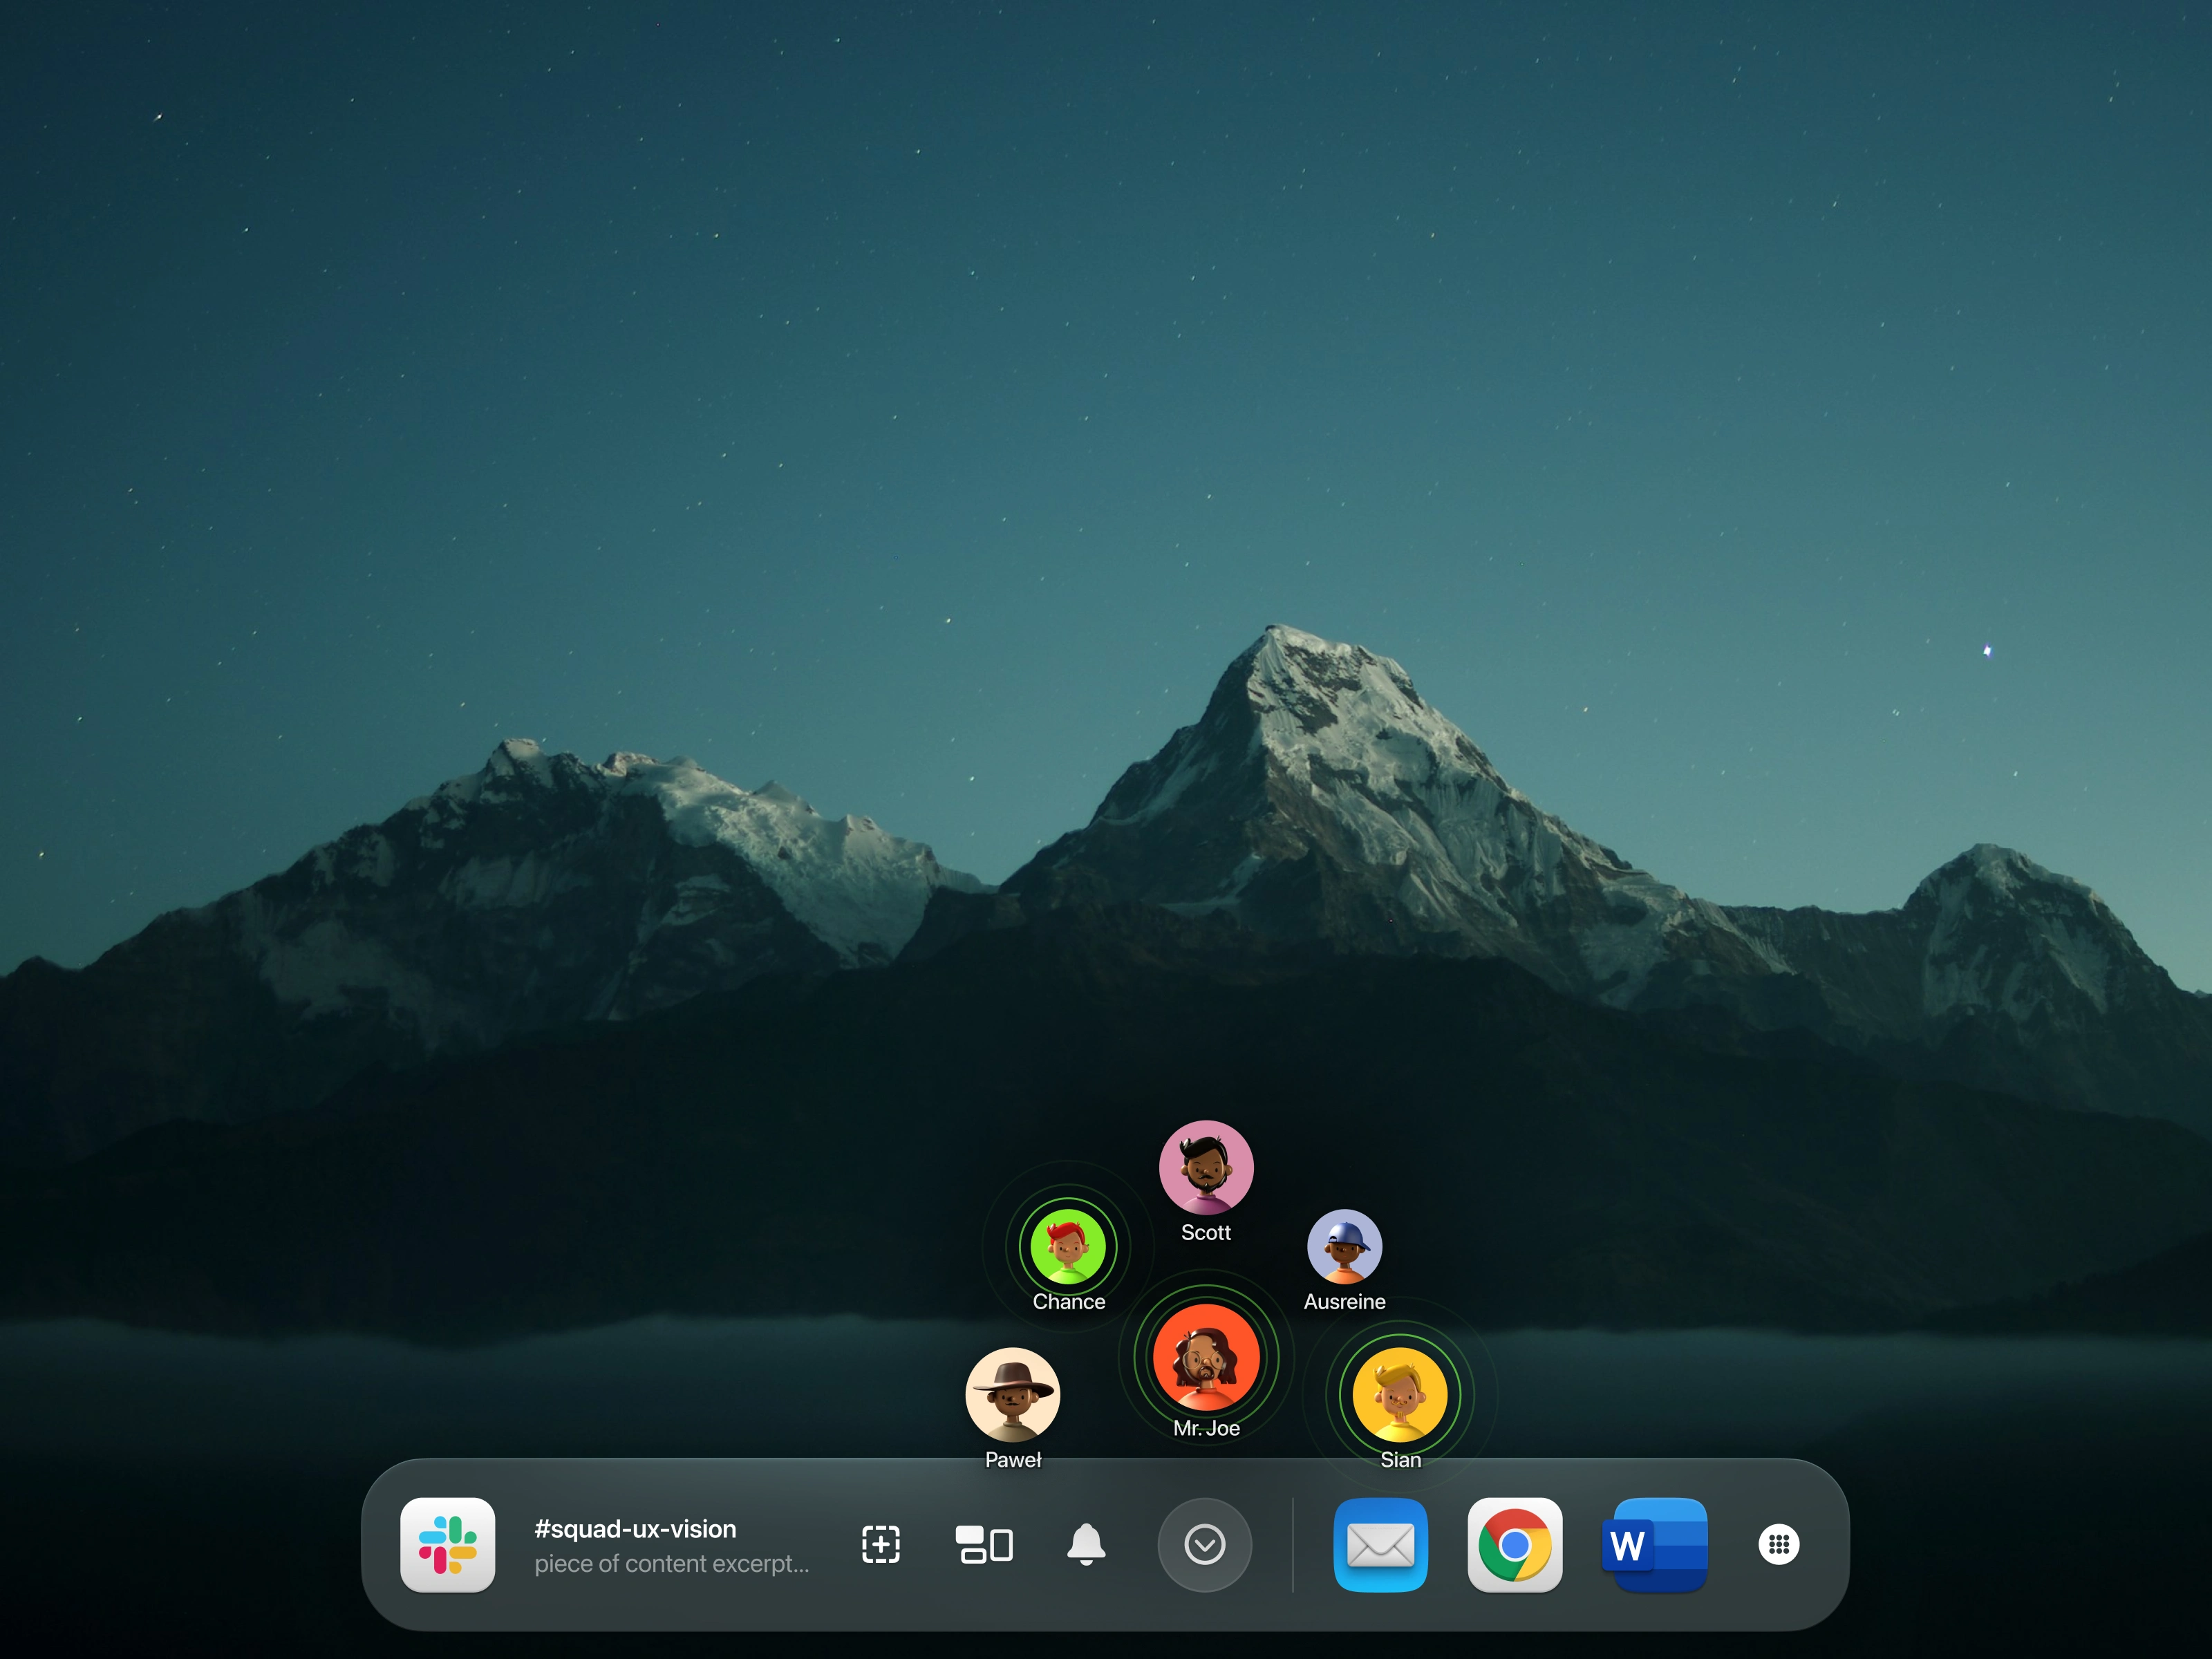Open the Slack app icon

point(447,1544)
